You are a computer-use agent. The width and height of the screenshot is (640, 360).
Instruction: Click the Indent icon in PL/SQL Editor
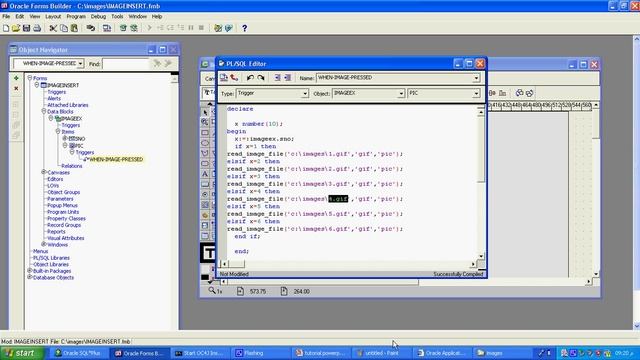[x=277, y=78]
